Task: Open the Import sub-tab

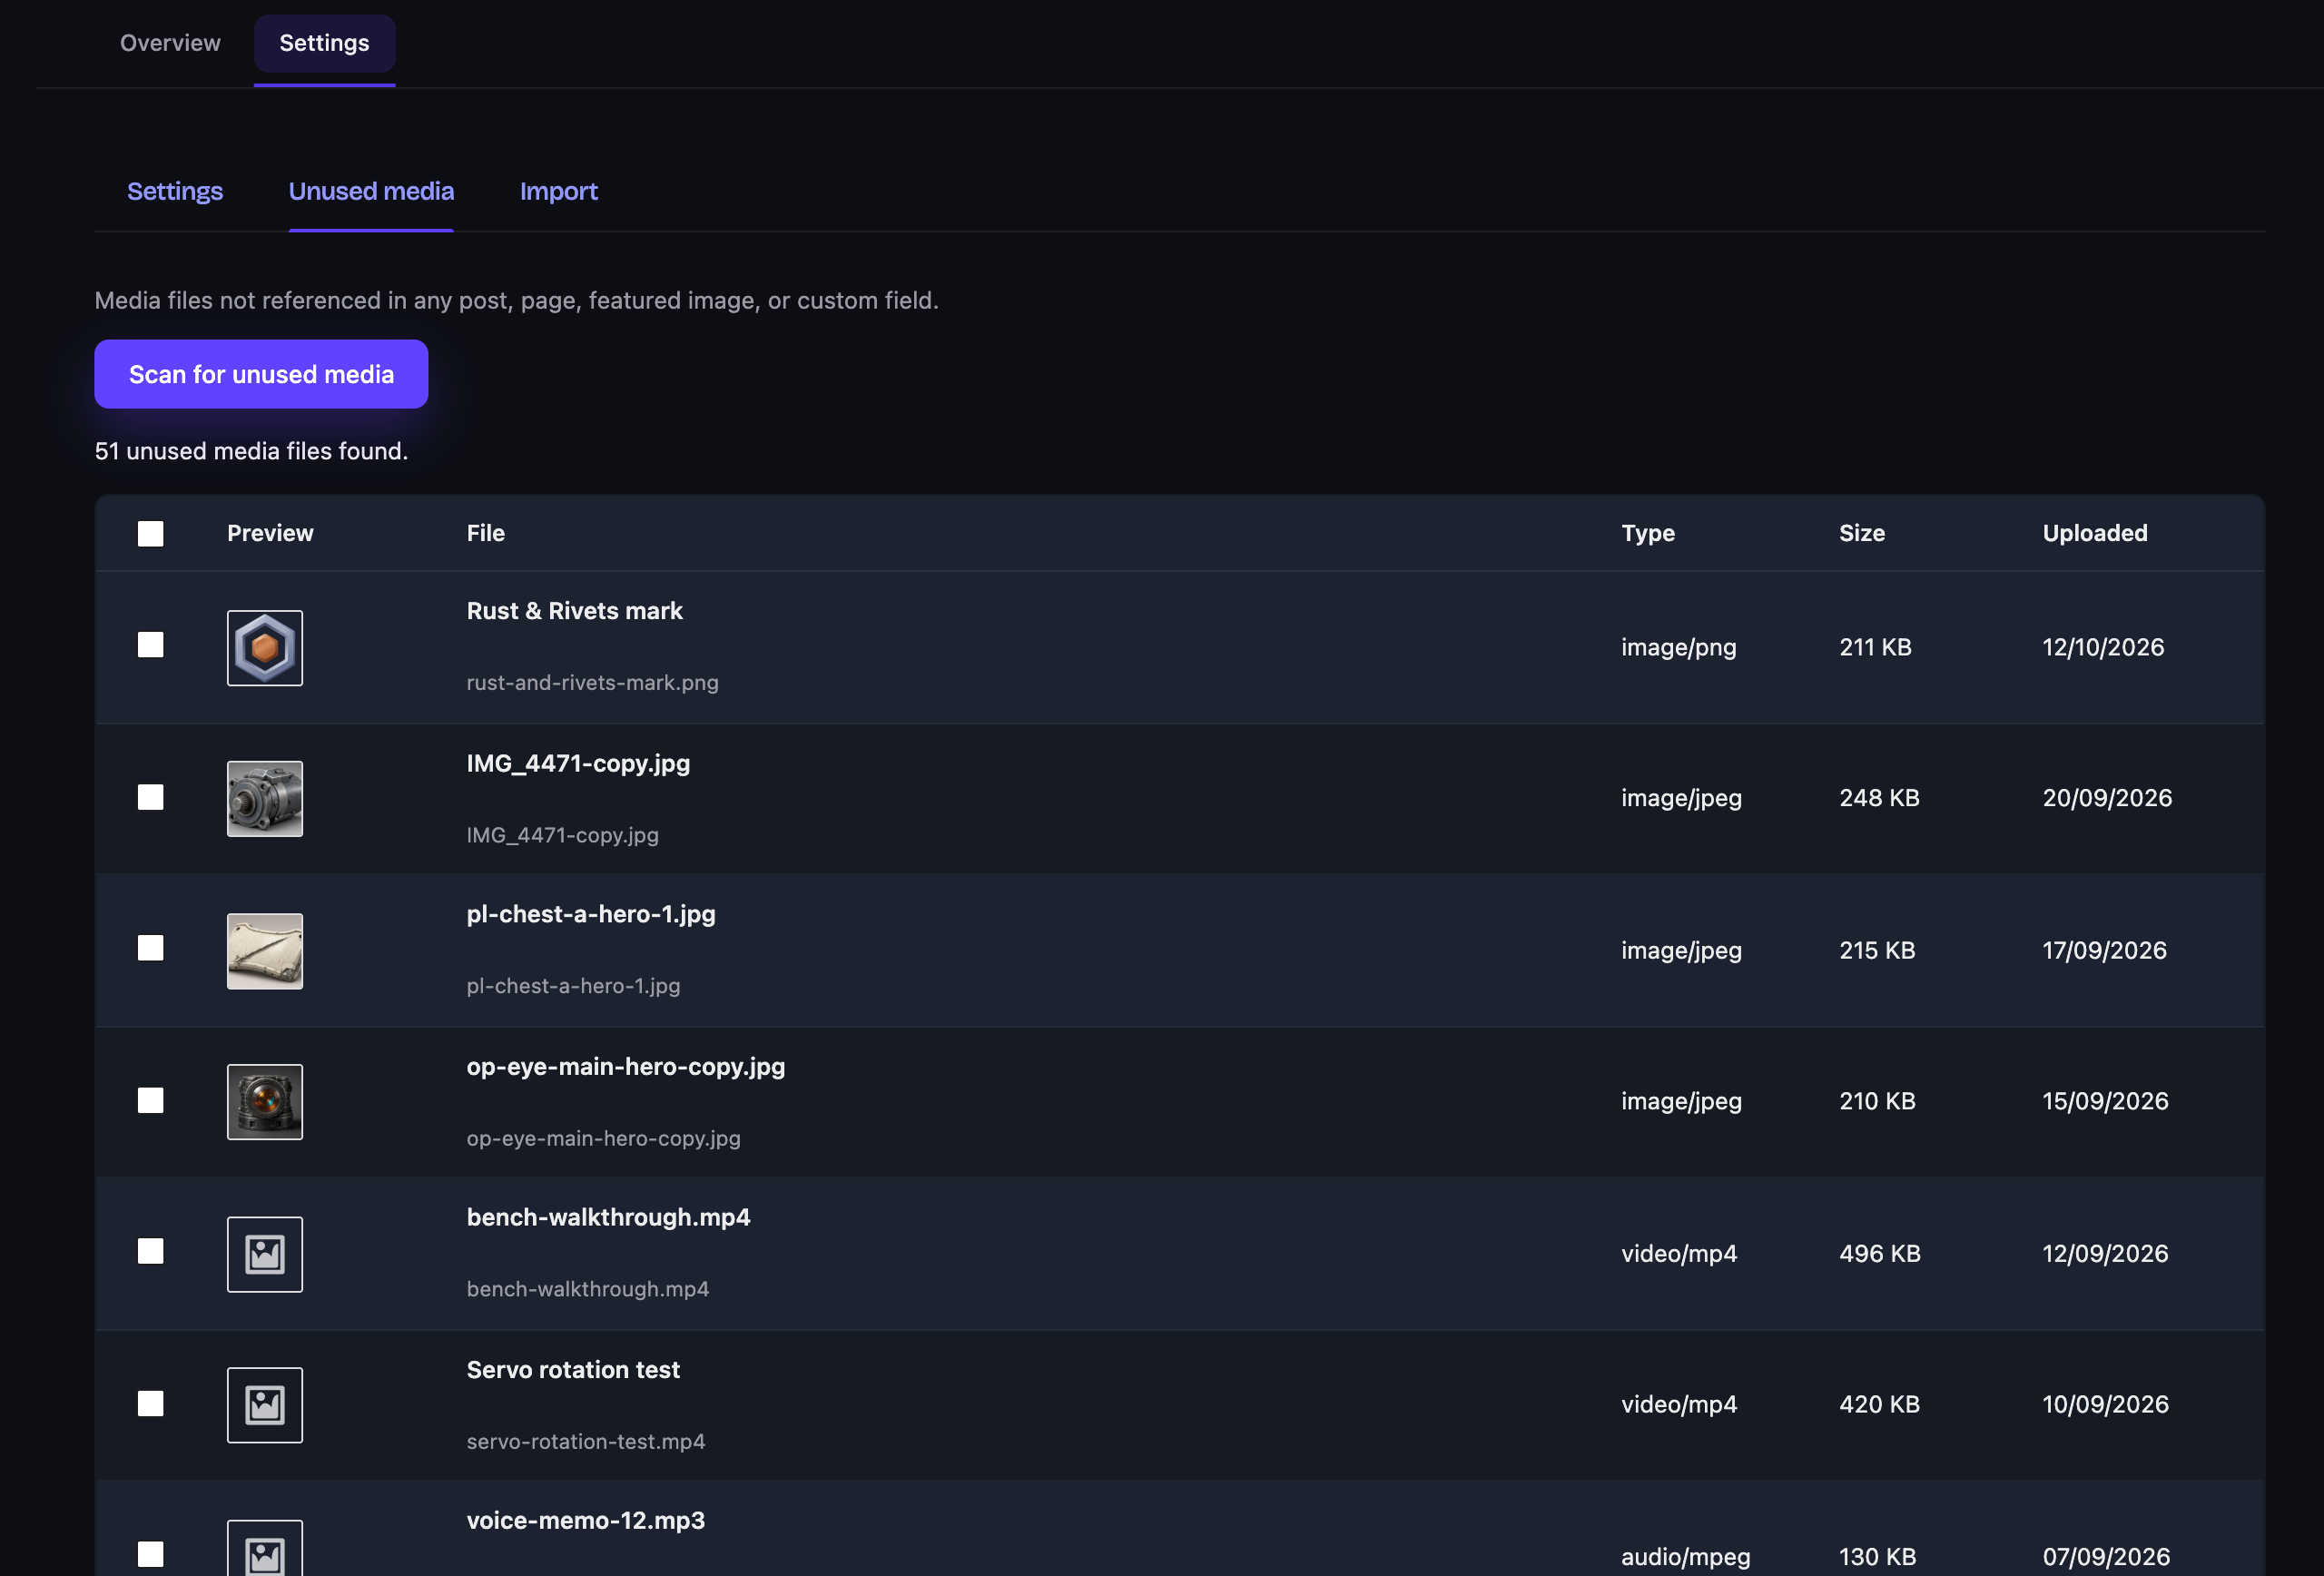Action: pos(559,191)
